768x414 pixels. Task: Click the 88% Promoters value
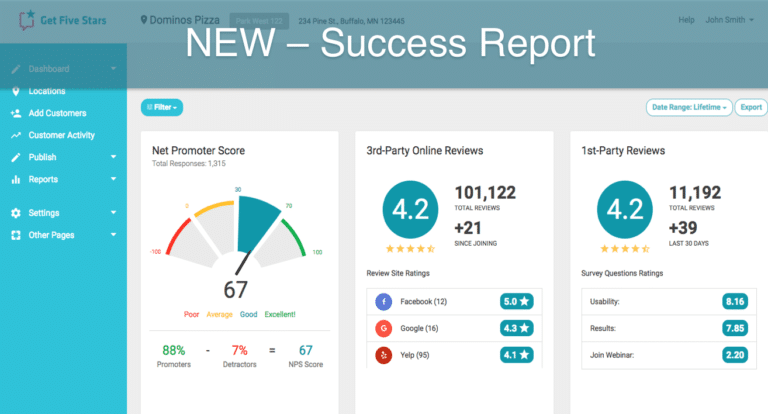click(x=173, y=350)
